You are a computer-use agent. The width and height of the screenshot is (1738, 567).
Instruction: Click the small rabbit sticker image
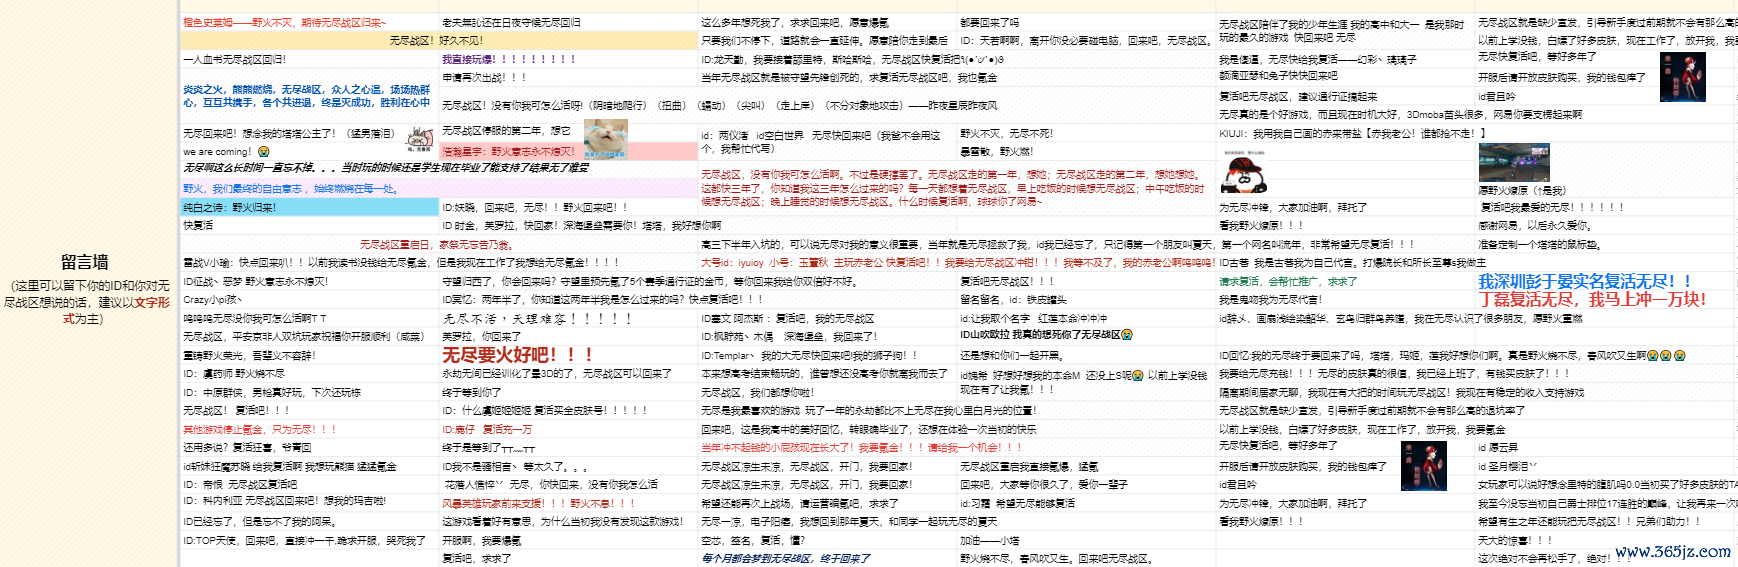pyautogui.click(x=423, y=138)
